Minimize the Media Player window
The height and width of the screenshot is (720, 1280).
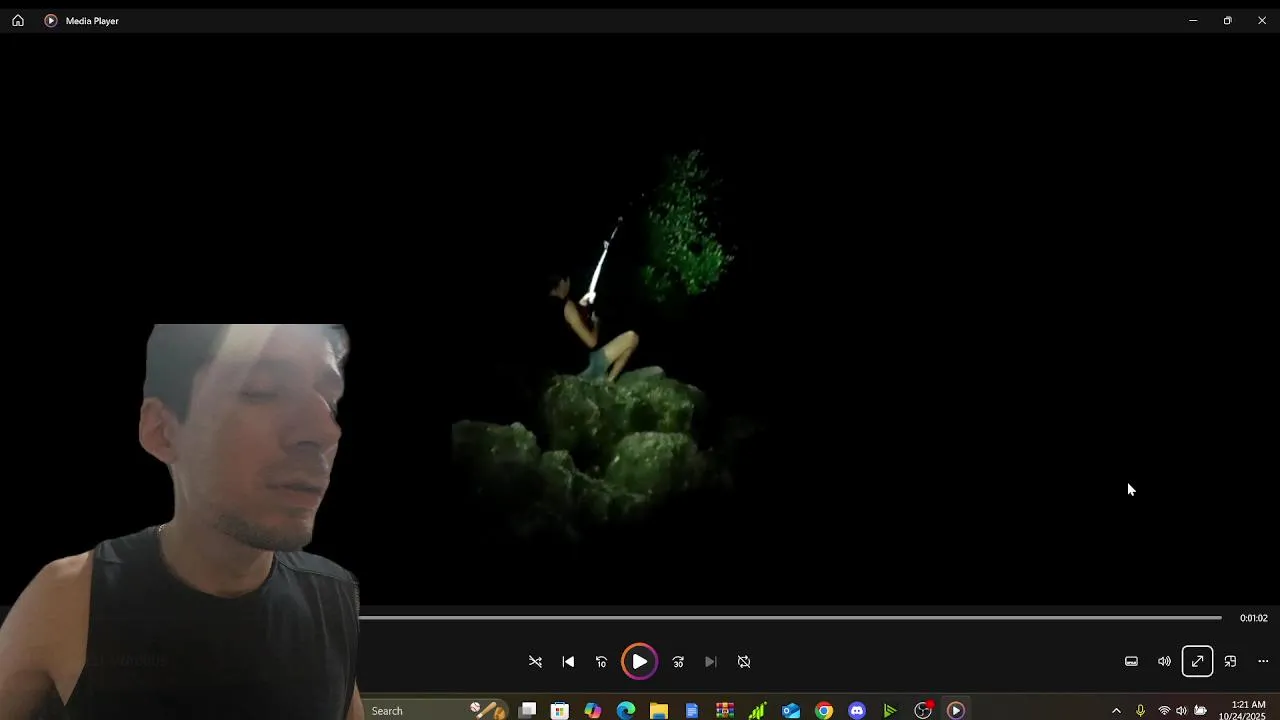point(1193,20)
